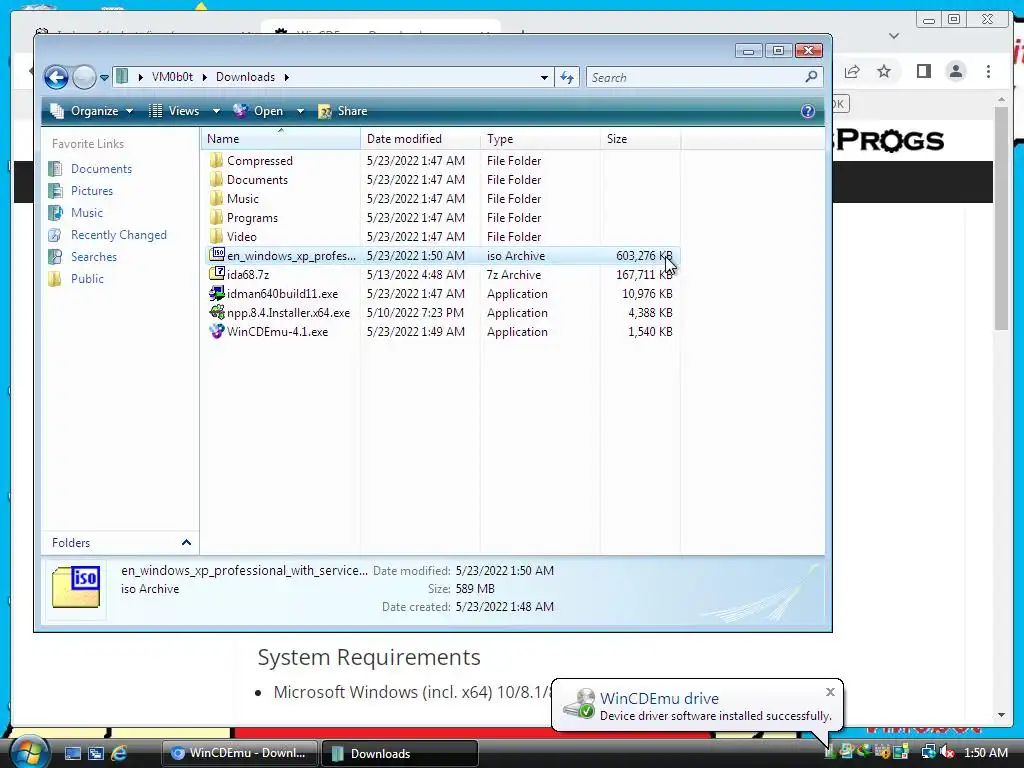This screenshot has width=1024, height=768.
Task: Sort by the Date modified column header
Action: pyautogui.click(x=420, y=138)
